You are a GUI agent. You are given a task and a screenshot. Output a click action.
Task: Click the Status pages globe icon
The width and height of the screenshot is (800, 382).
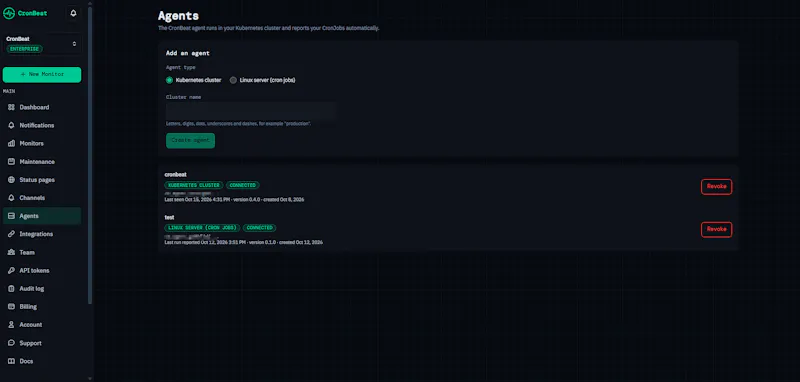click(x=11, y=180)
